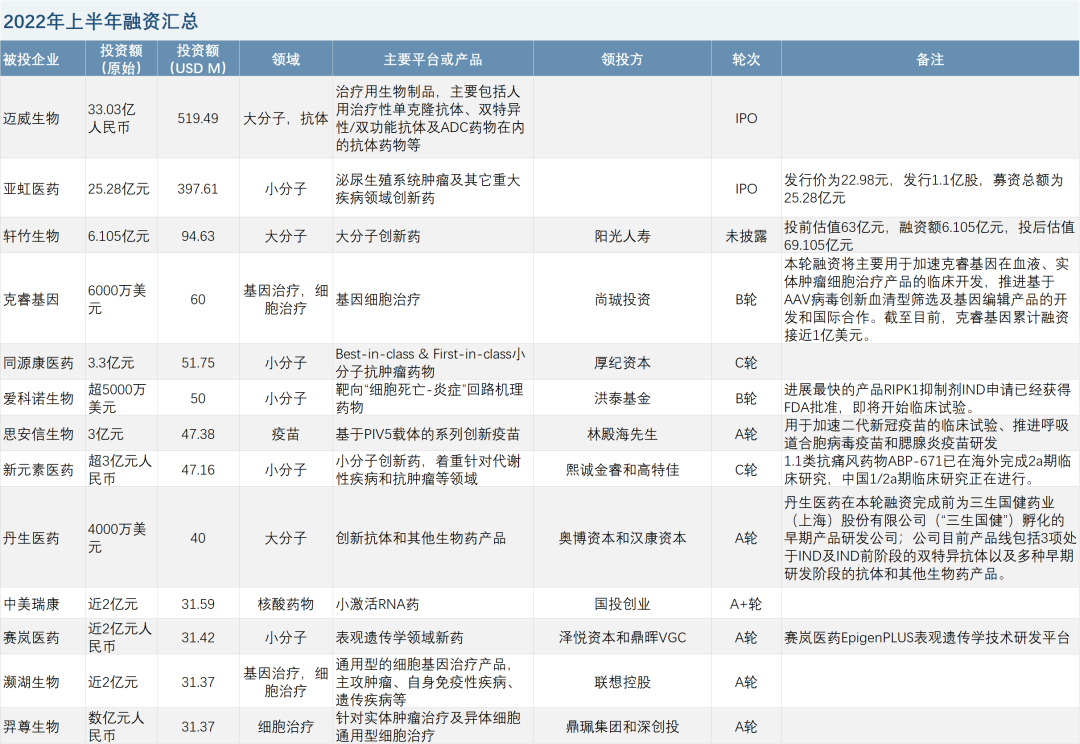The width and height of the screenshot is (1080, 744).
Task: Select the 联想控股 lead investor cell
Action: click(x=622, y=682)
